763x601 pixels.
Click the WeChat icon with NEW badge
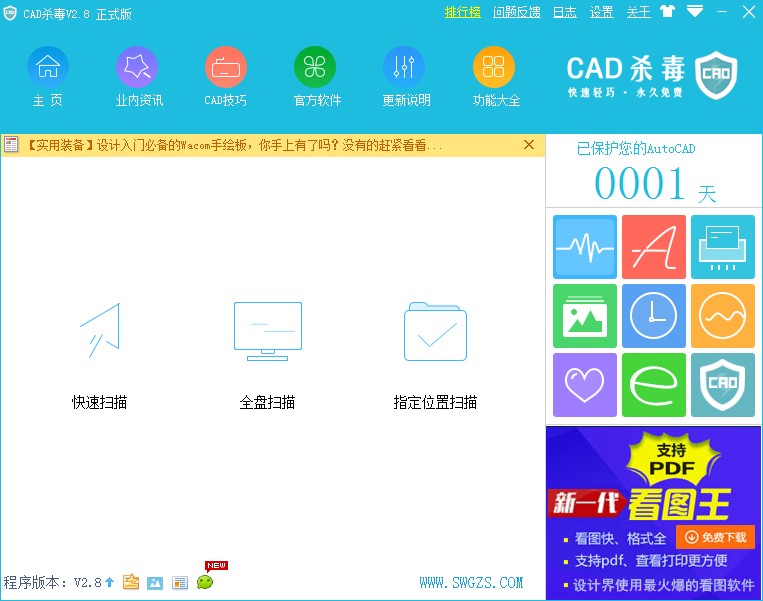click(205, 582)
